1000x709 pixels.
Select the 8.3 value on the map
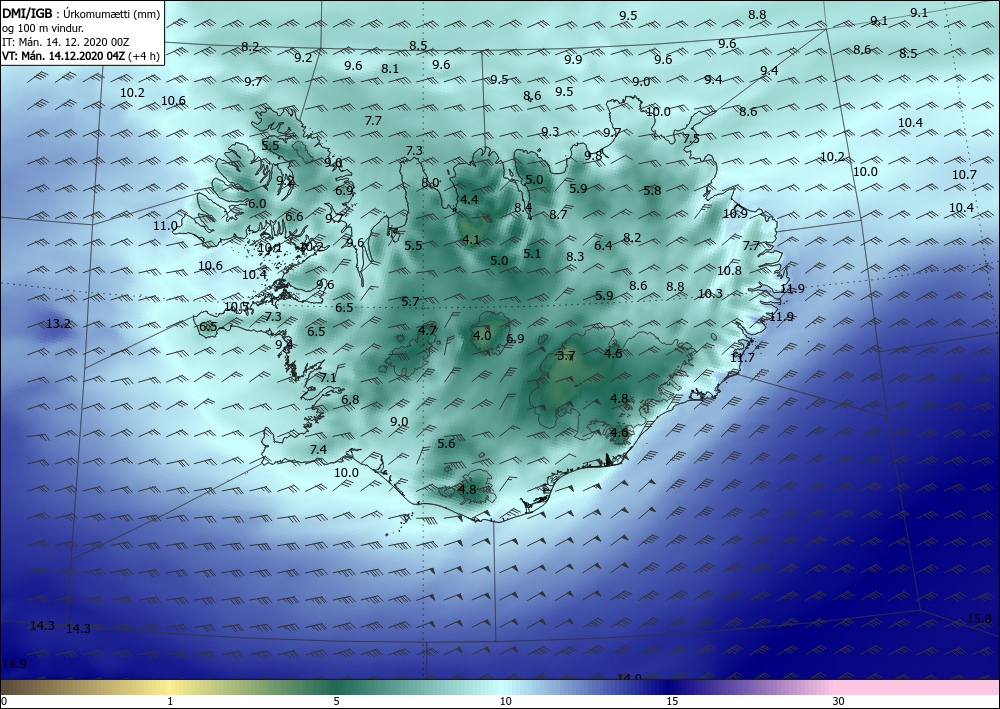575,256
